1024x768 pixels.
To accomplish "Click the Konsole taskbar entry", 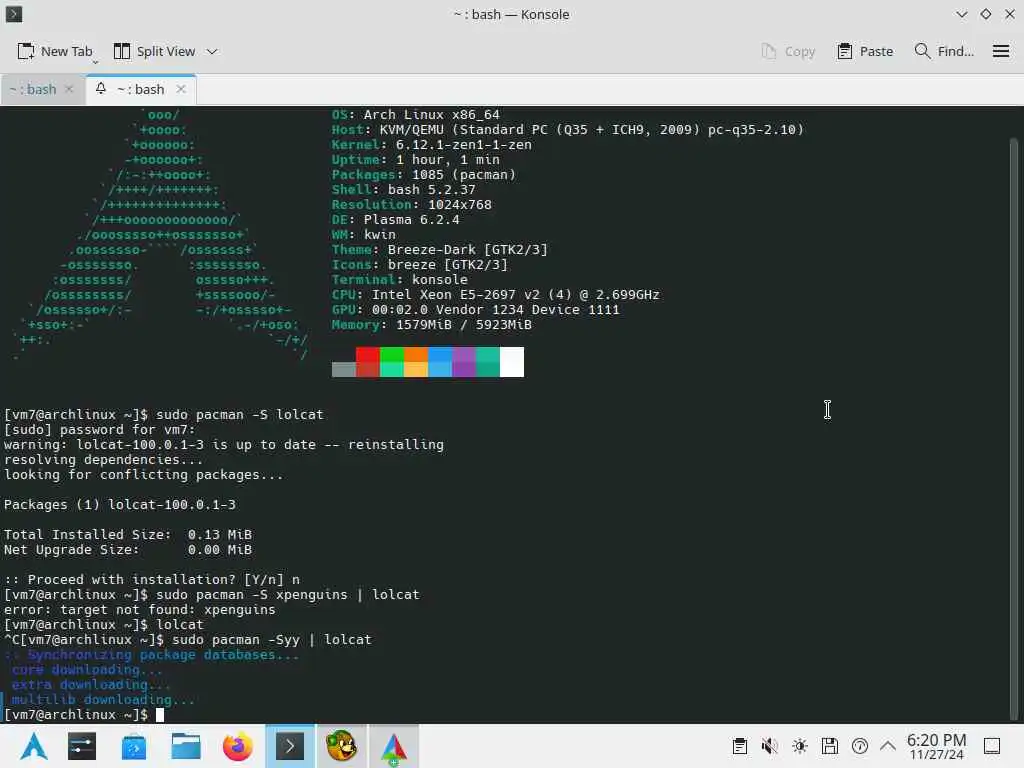I will pos(290,746).
